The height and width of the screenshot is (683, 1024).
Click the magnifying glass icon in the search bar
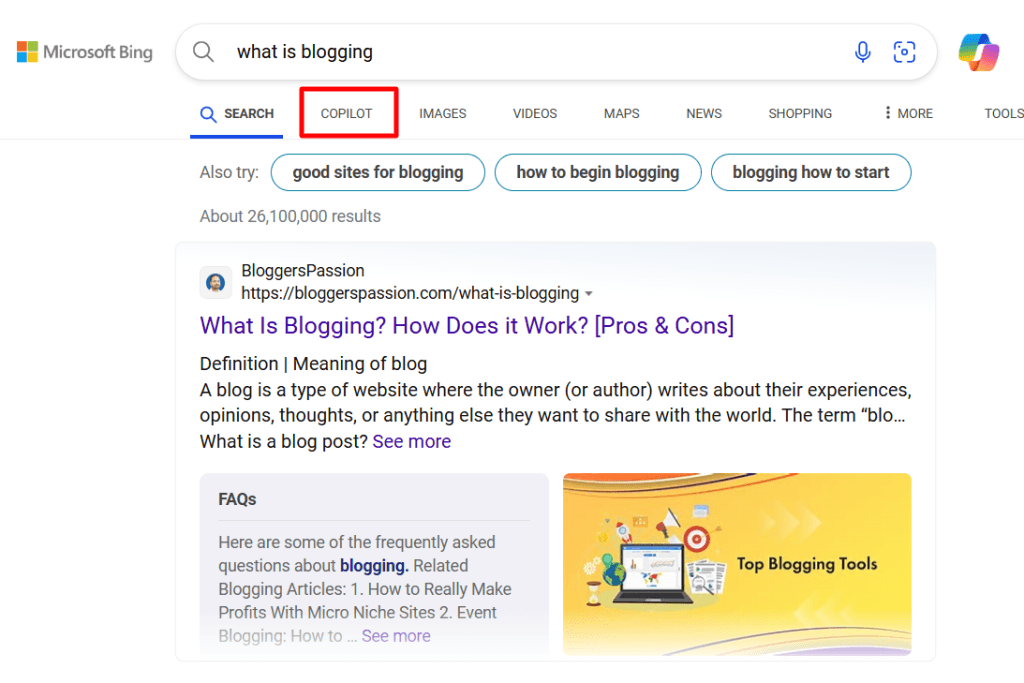point(203,51)
